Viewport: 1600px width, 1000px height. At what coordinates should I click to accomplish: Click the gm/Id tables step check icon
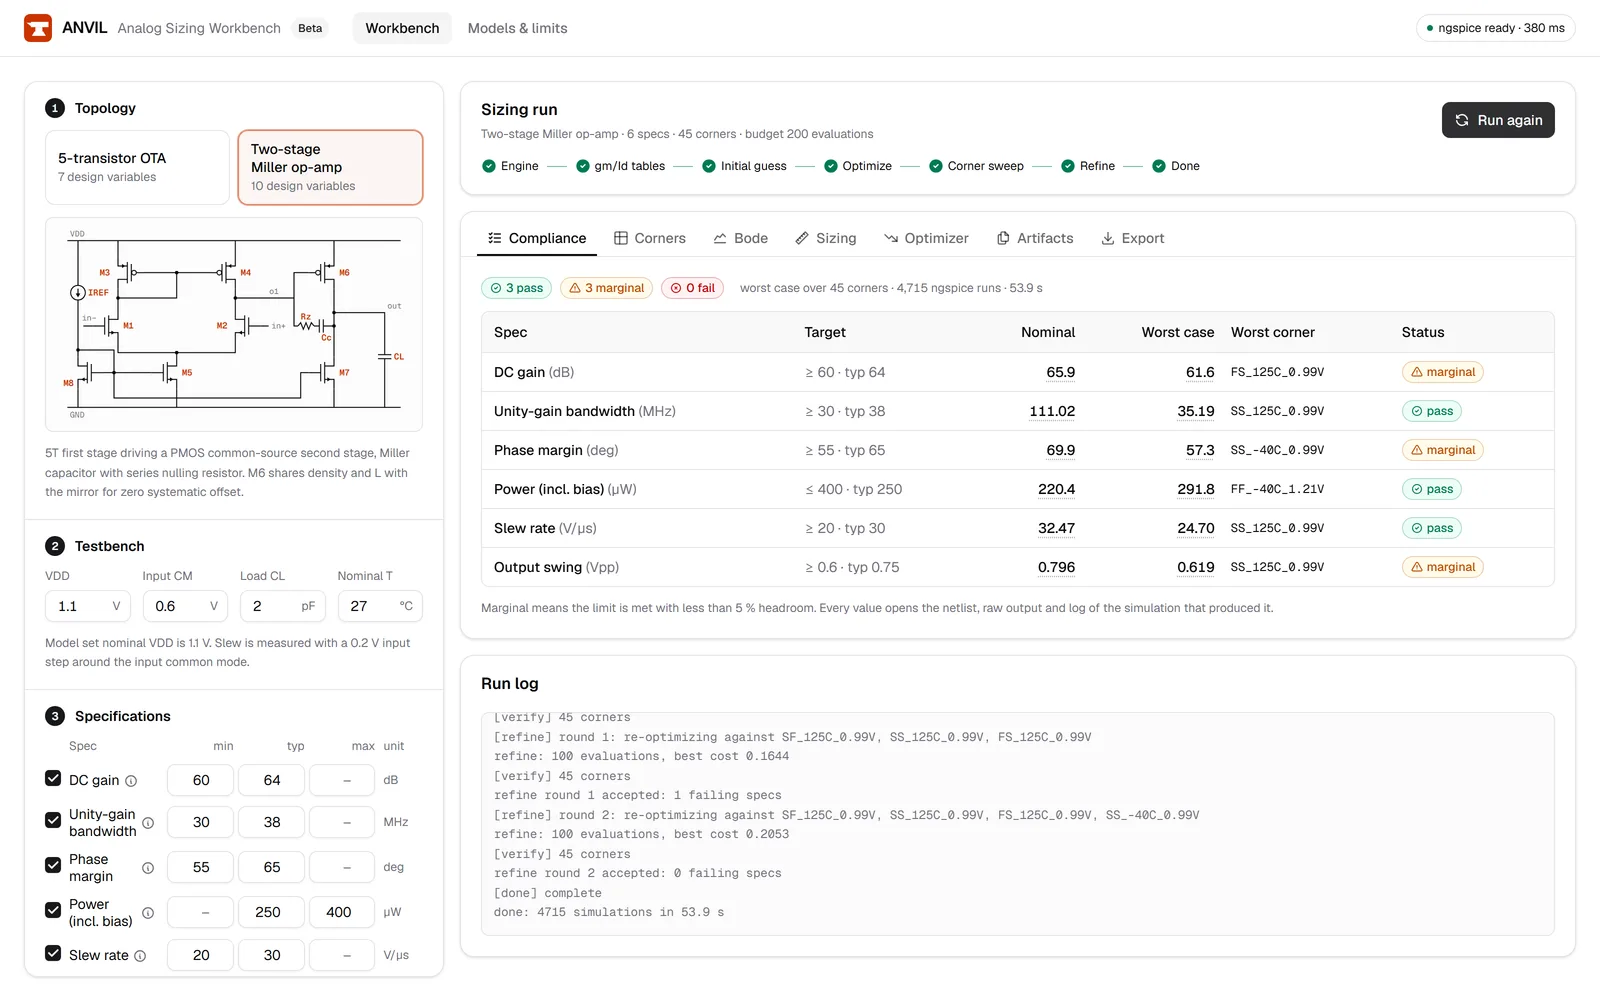[x=583, y=166]
